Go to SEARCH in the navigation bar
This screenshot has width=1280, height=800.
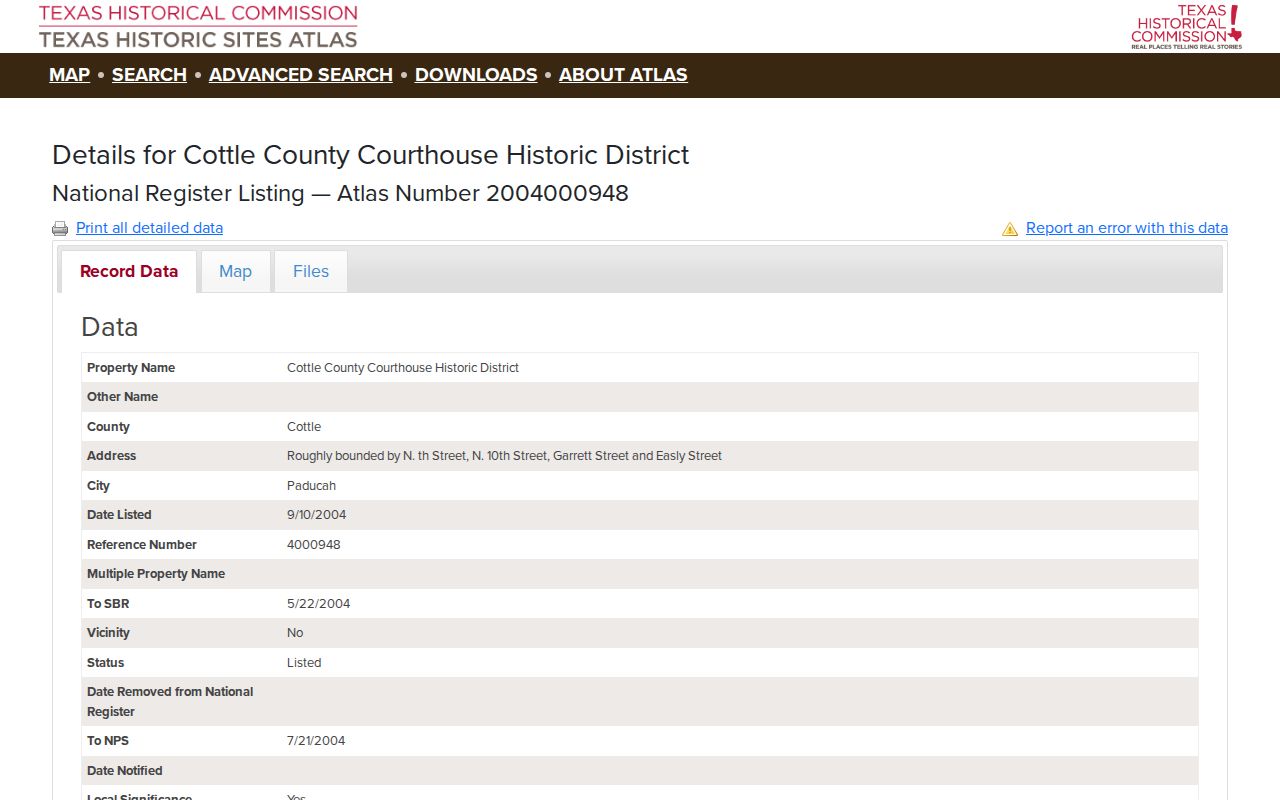[149, 75]
